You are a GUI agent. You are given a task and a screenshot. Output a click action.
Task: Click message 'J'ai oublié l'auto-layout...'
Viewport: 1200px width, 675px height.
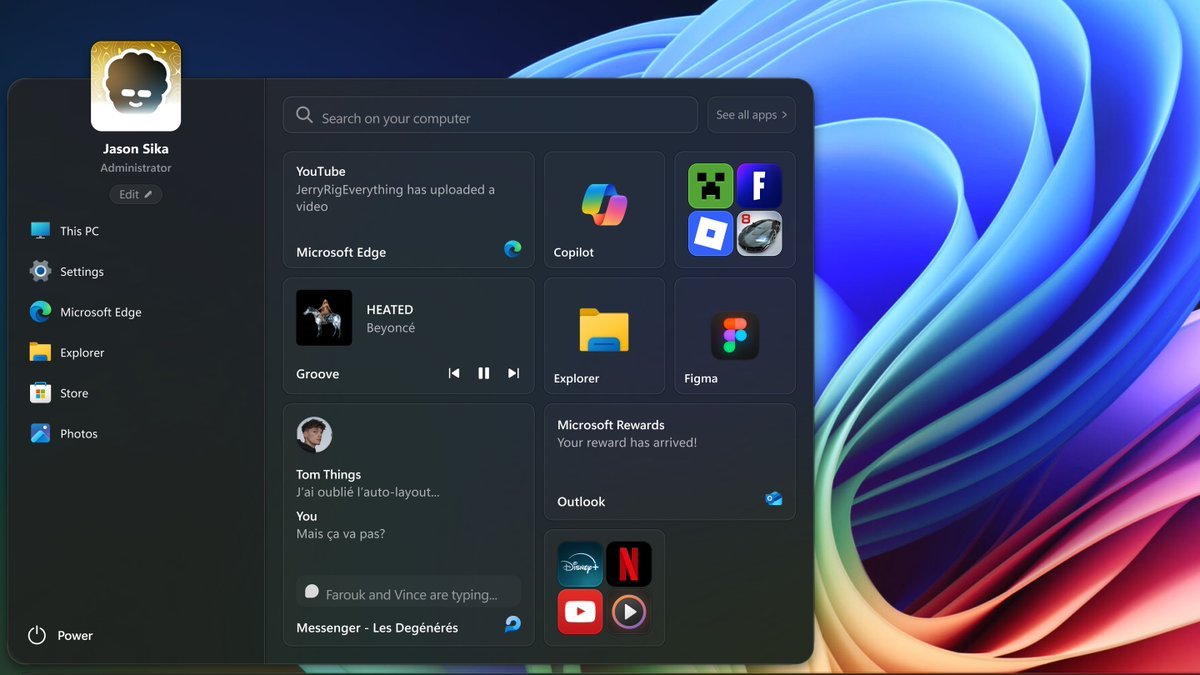(x=368, y=492)
